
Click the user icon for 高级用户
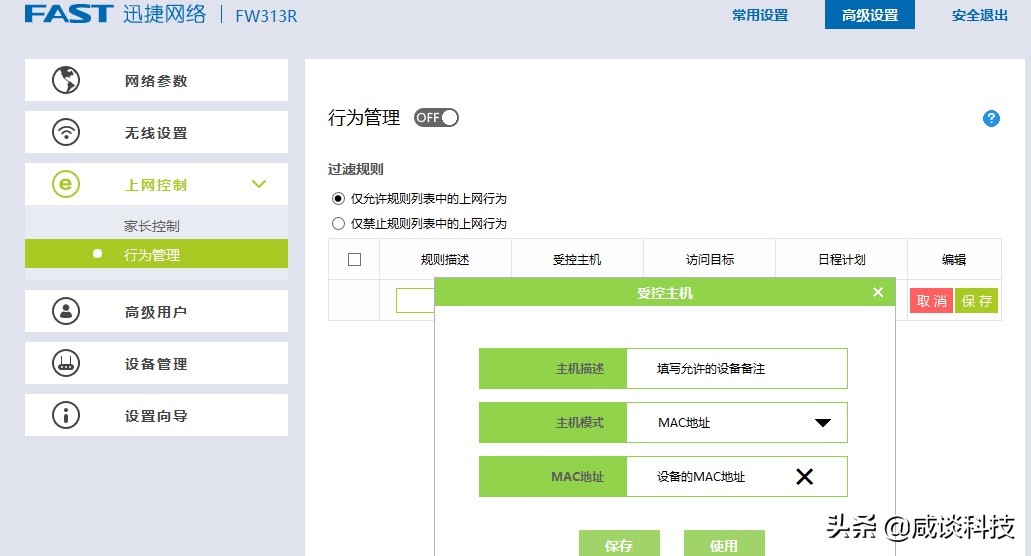(x=66, y=311)
